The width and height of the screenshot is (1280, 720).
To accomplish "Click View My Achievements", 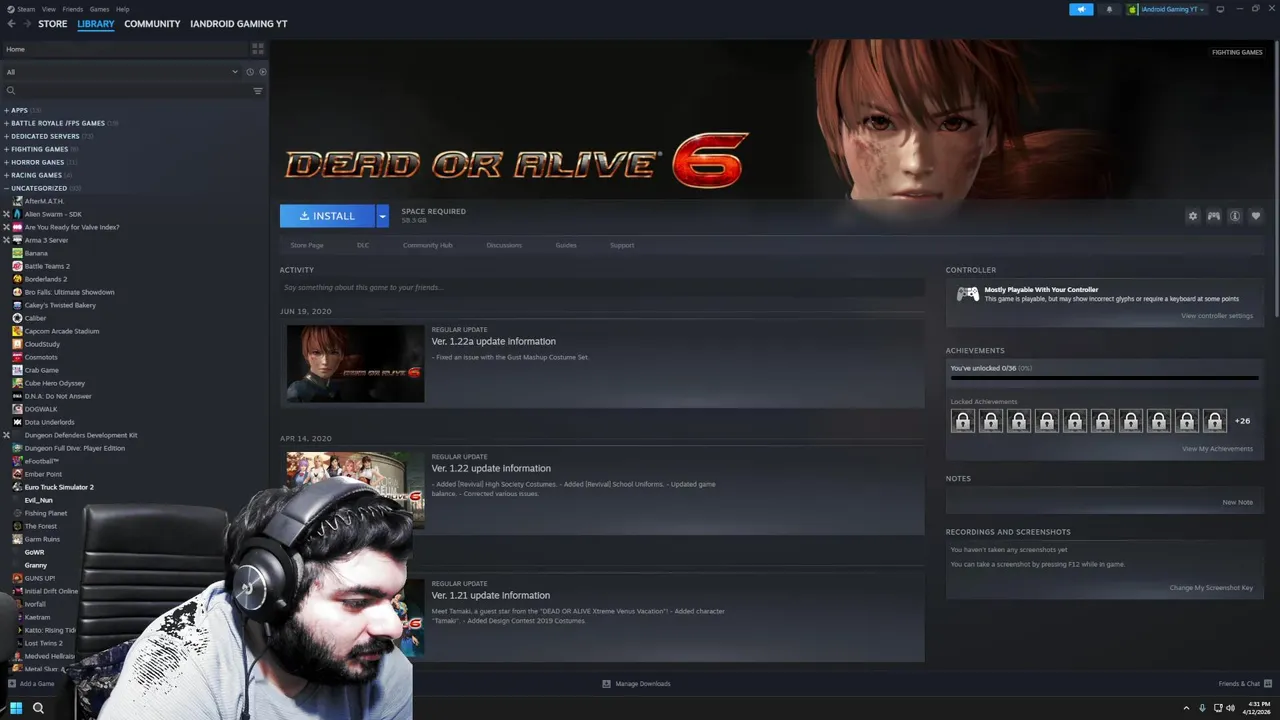I will [1217, 449].
